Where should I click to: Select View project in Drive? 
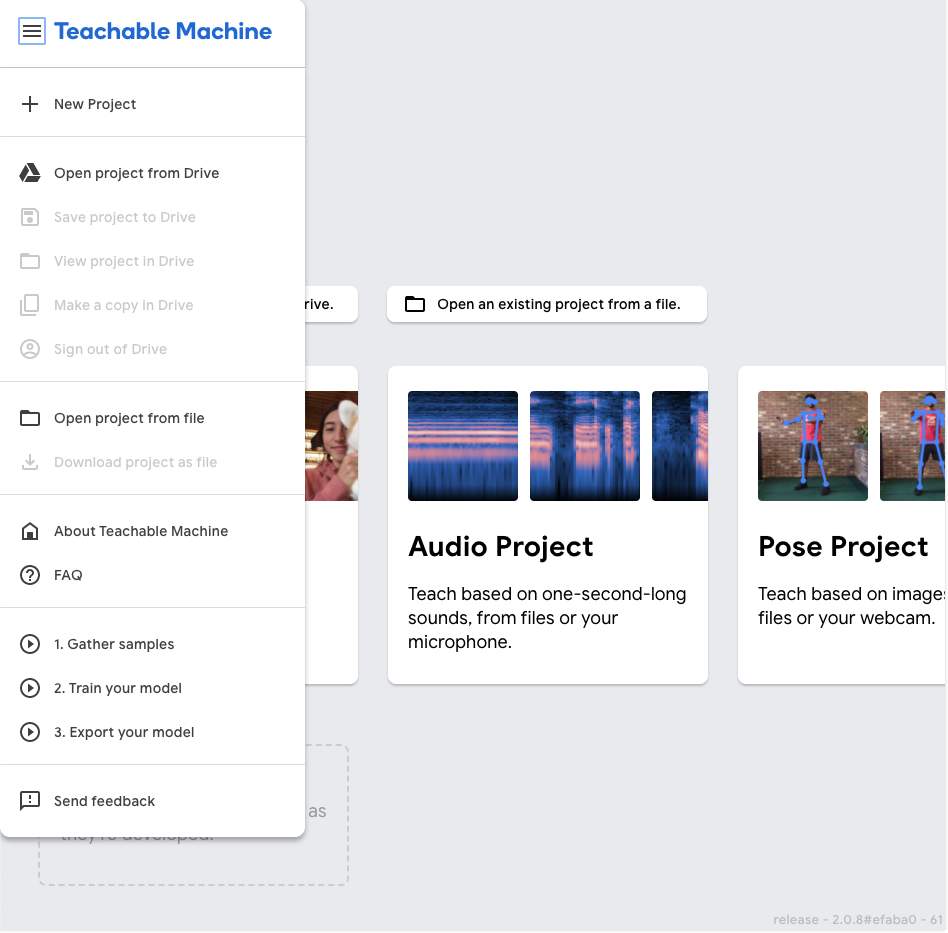click(124, 261)
